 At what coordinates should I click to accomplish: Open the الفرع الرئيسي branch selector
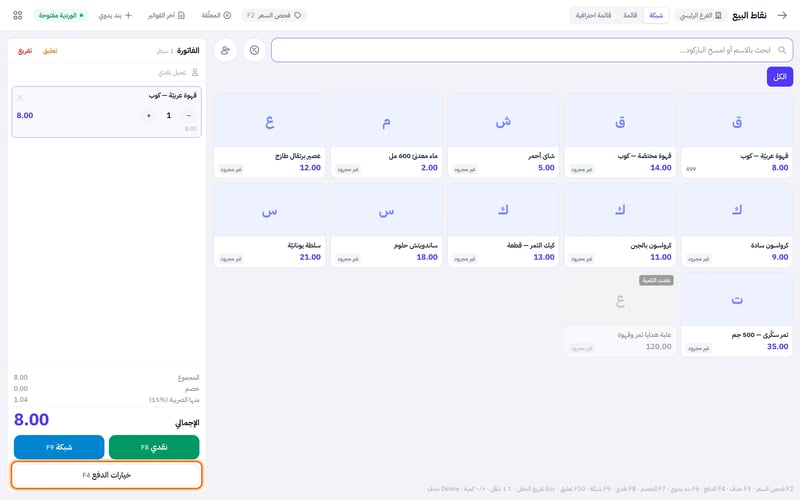click(x=701, y=15)
